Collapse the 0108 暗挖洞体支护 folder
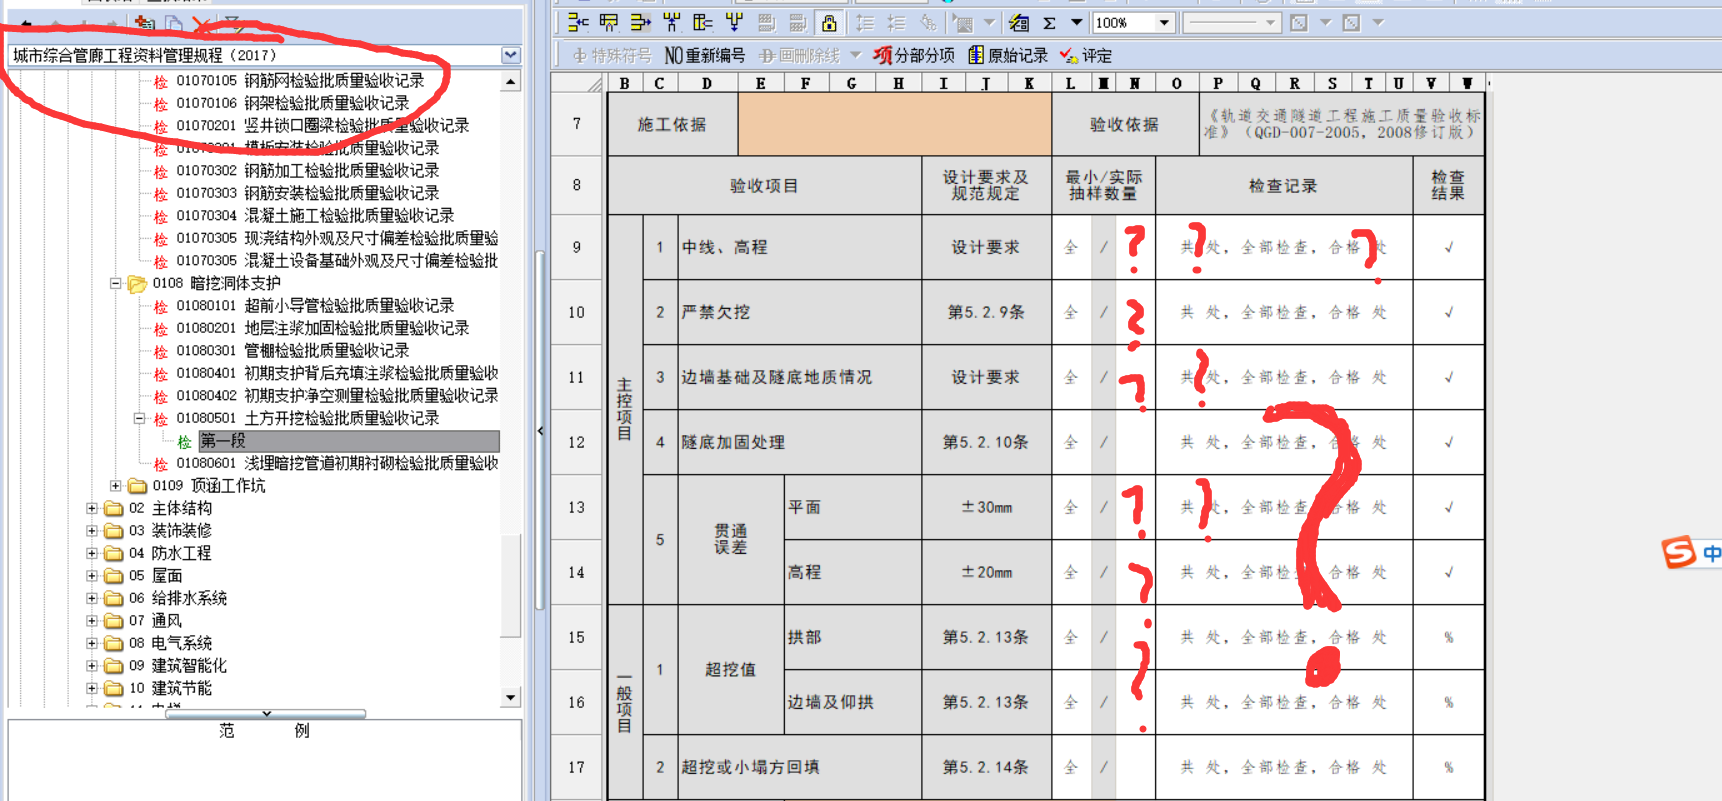 pyautogui.click(x=116, y=283)
